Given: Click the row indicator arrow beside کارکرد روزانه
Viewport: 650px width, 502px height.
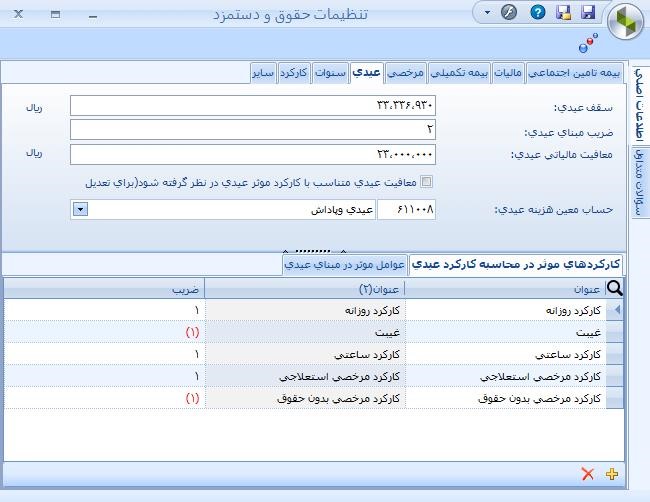Looking at the screenshot, I should click(615, 311).
